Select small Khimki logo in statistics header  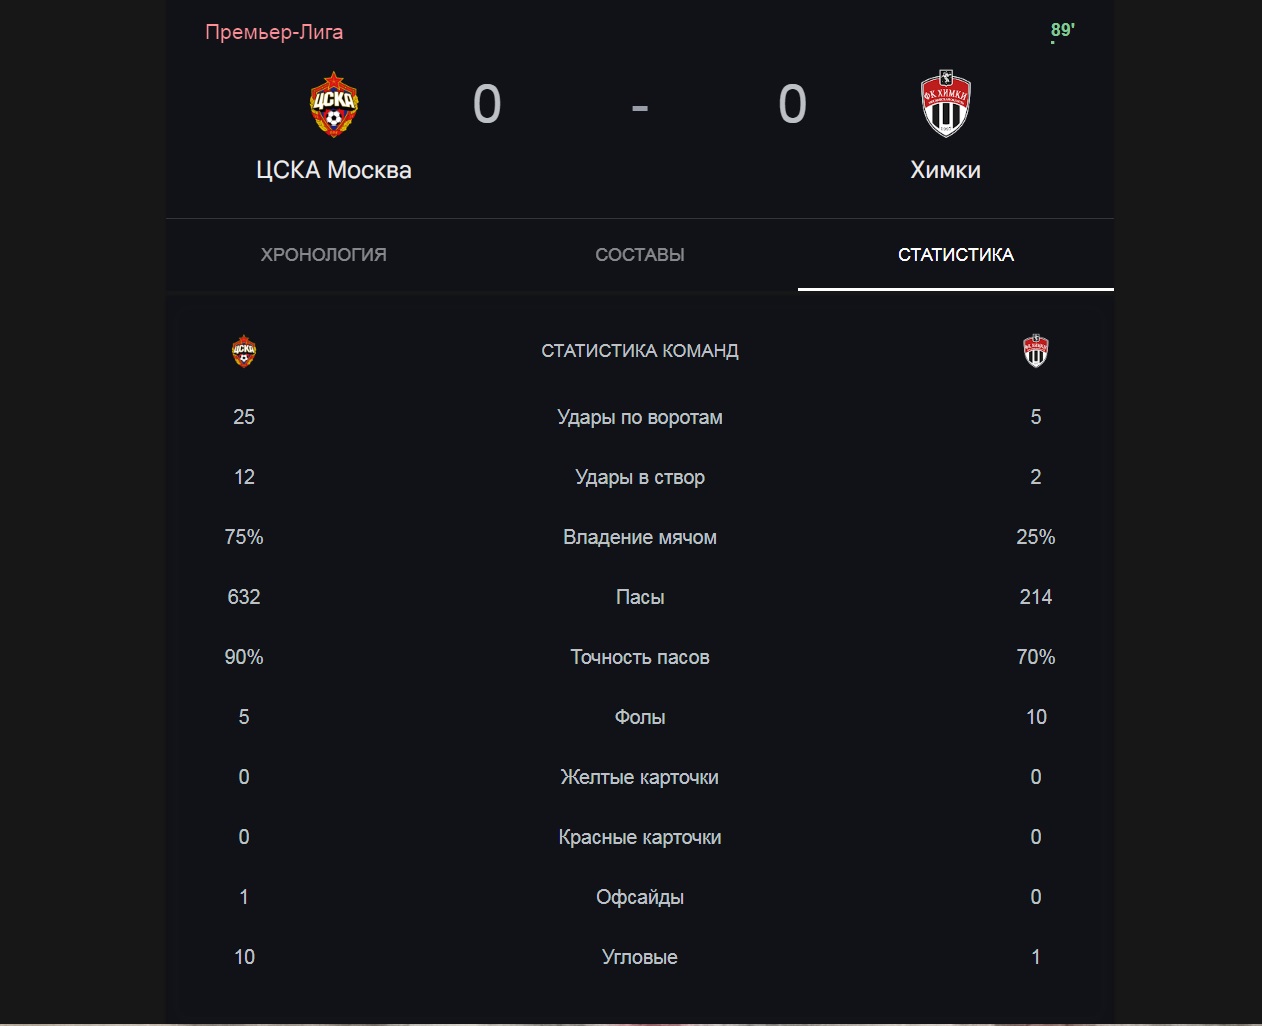click(x=1036, y=351)
